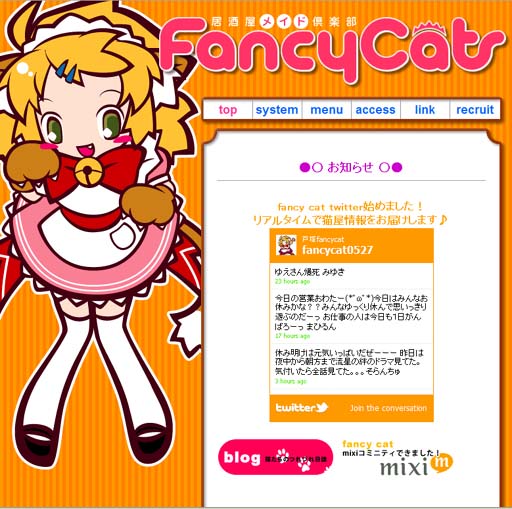Open the Join the conversation link
The height and width of the screenshot is (509, 512).
tap(388, 408)
